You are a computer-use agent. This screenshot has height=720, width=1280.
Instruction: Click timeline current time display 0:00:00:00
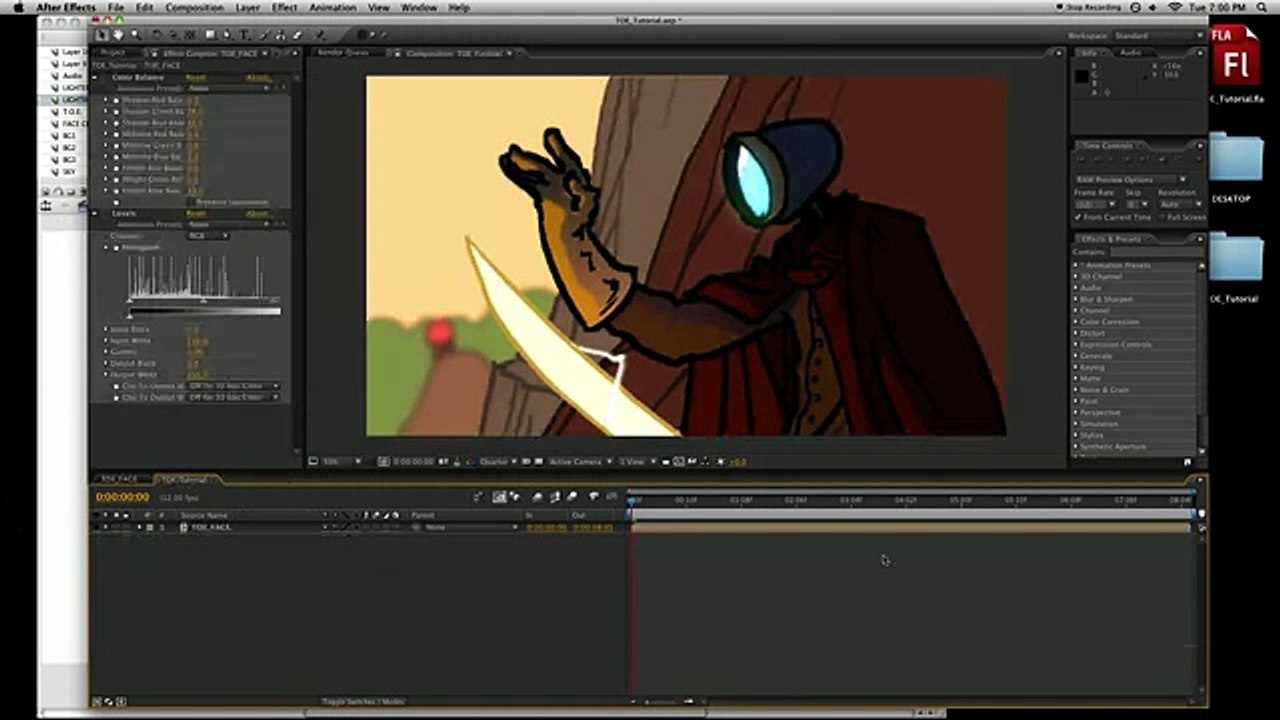click(x=122, y=497)
